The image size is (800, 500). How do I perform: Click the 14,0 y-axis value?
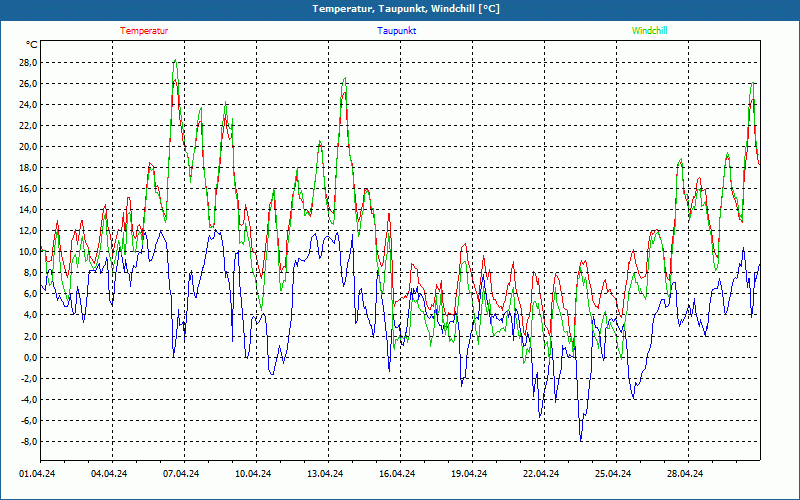[x=28, y=210]
